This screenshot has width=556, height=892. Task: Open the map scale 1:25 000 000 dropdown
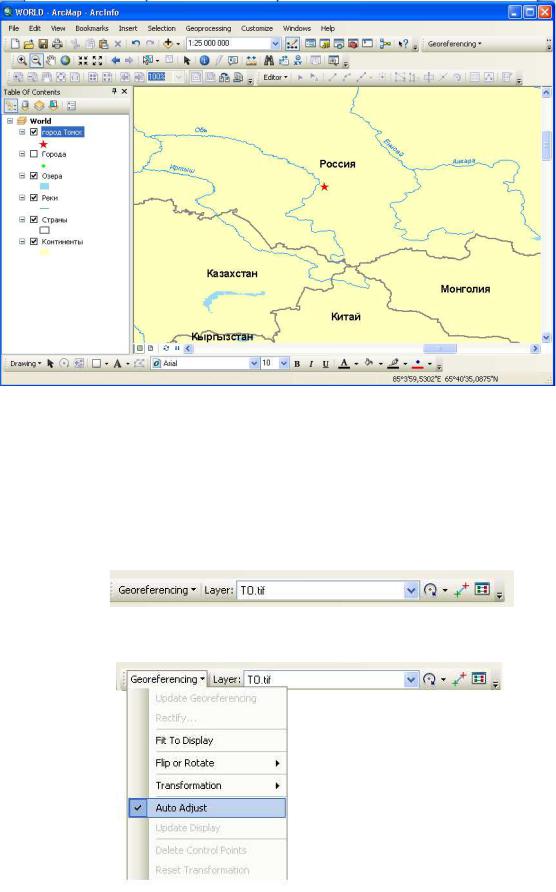pyautogui.click(x=275, y=44)
